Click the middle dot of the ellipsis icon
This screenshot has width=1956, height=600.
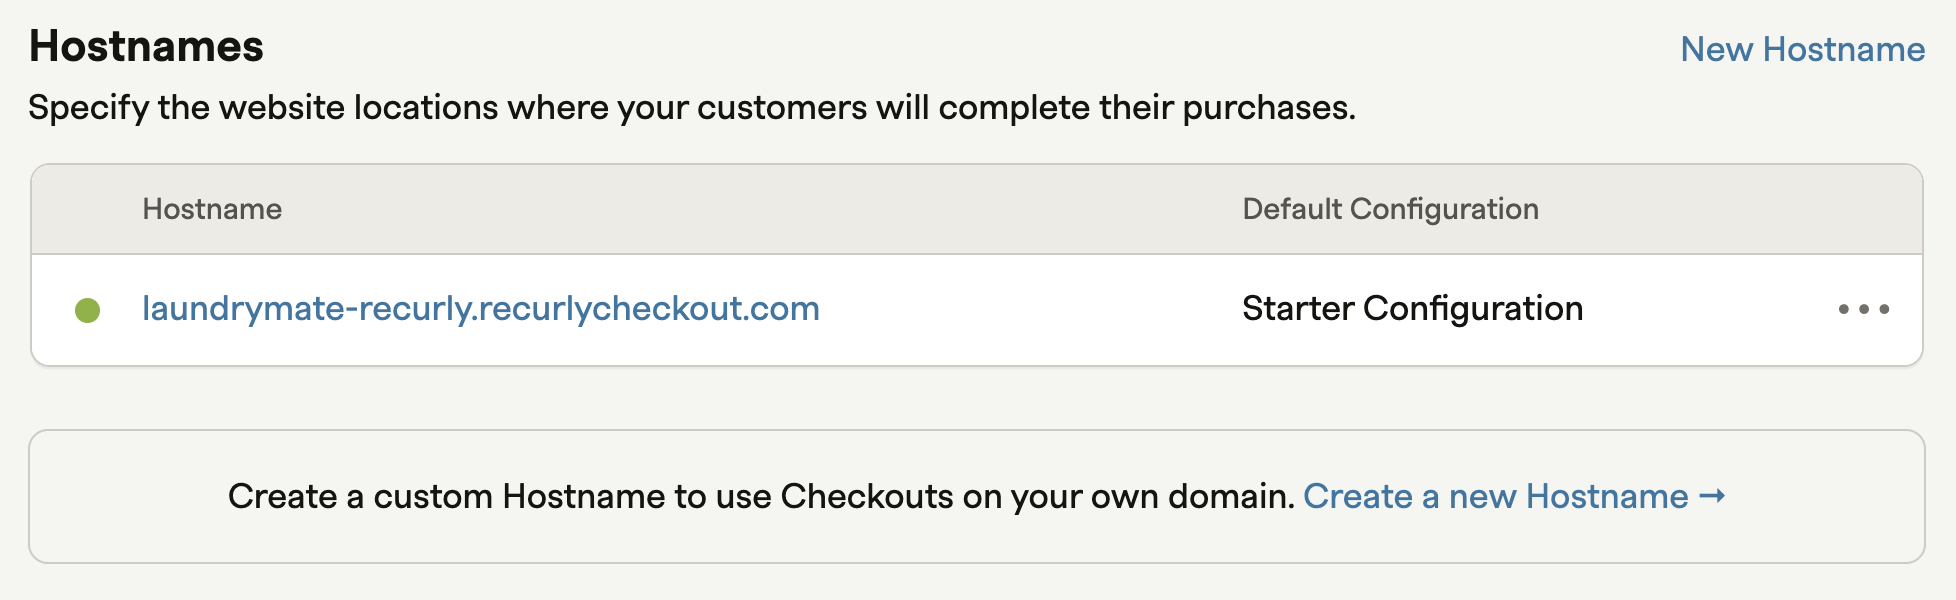[x=1864, y=309]
